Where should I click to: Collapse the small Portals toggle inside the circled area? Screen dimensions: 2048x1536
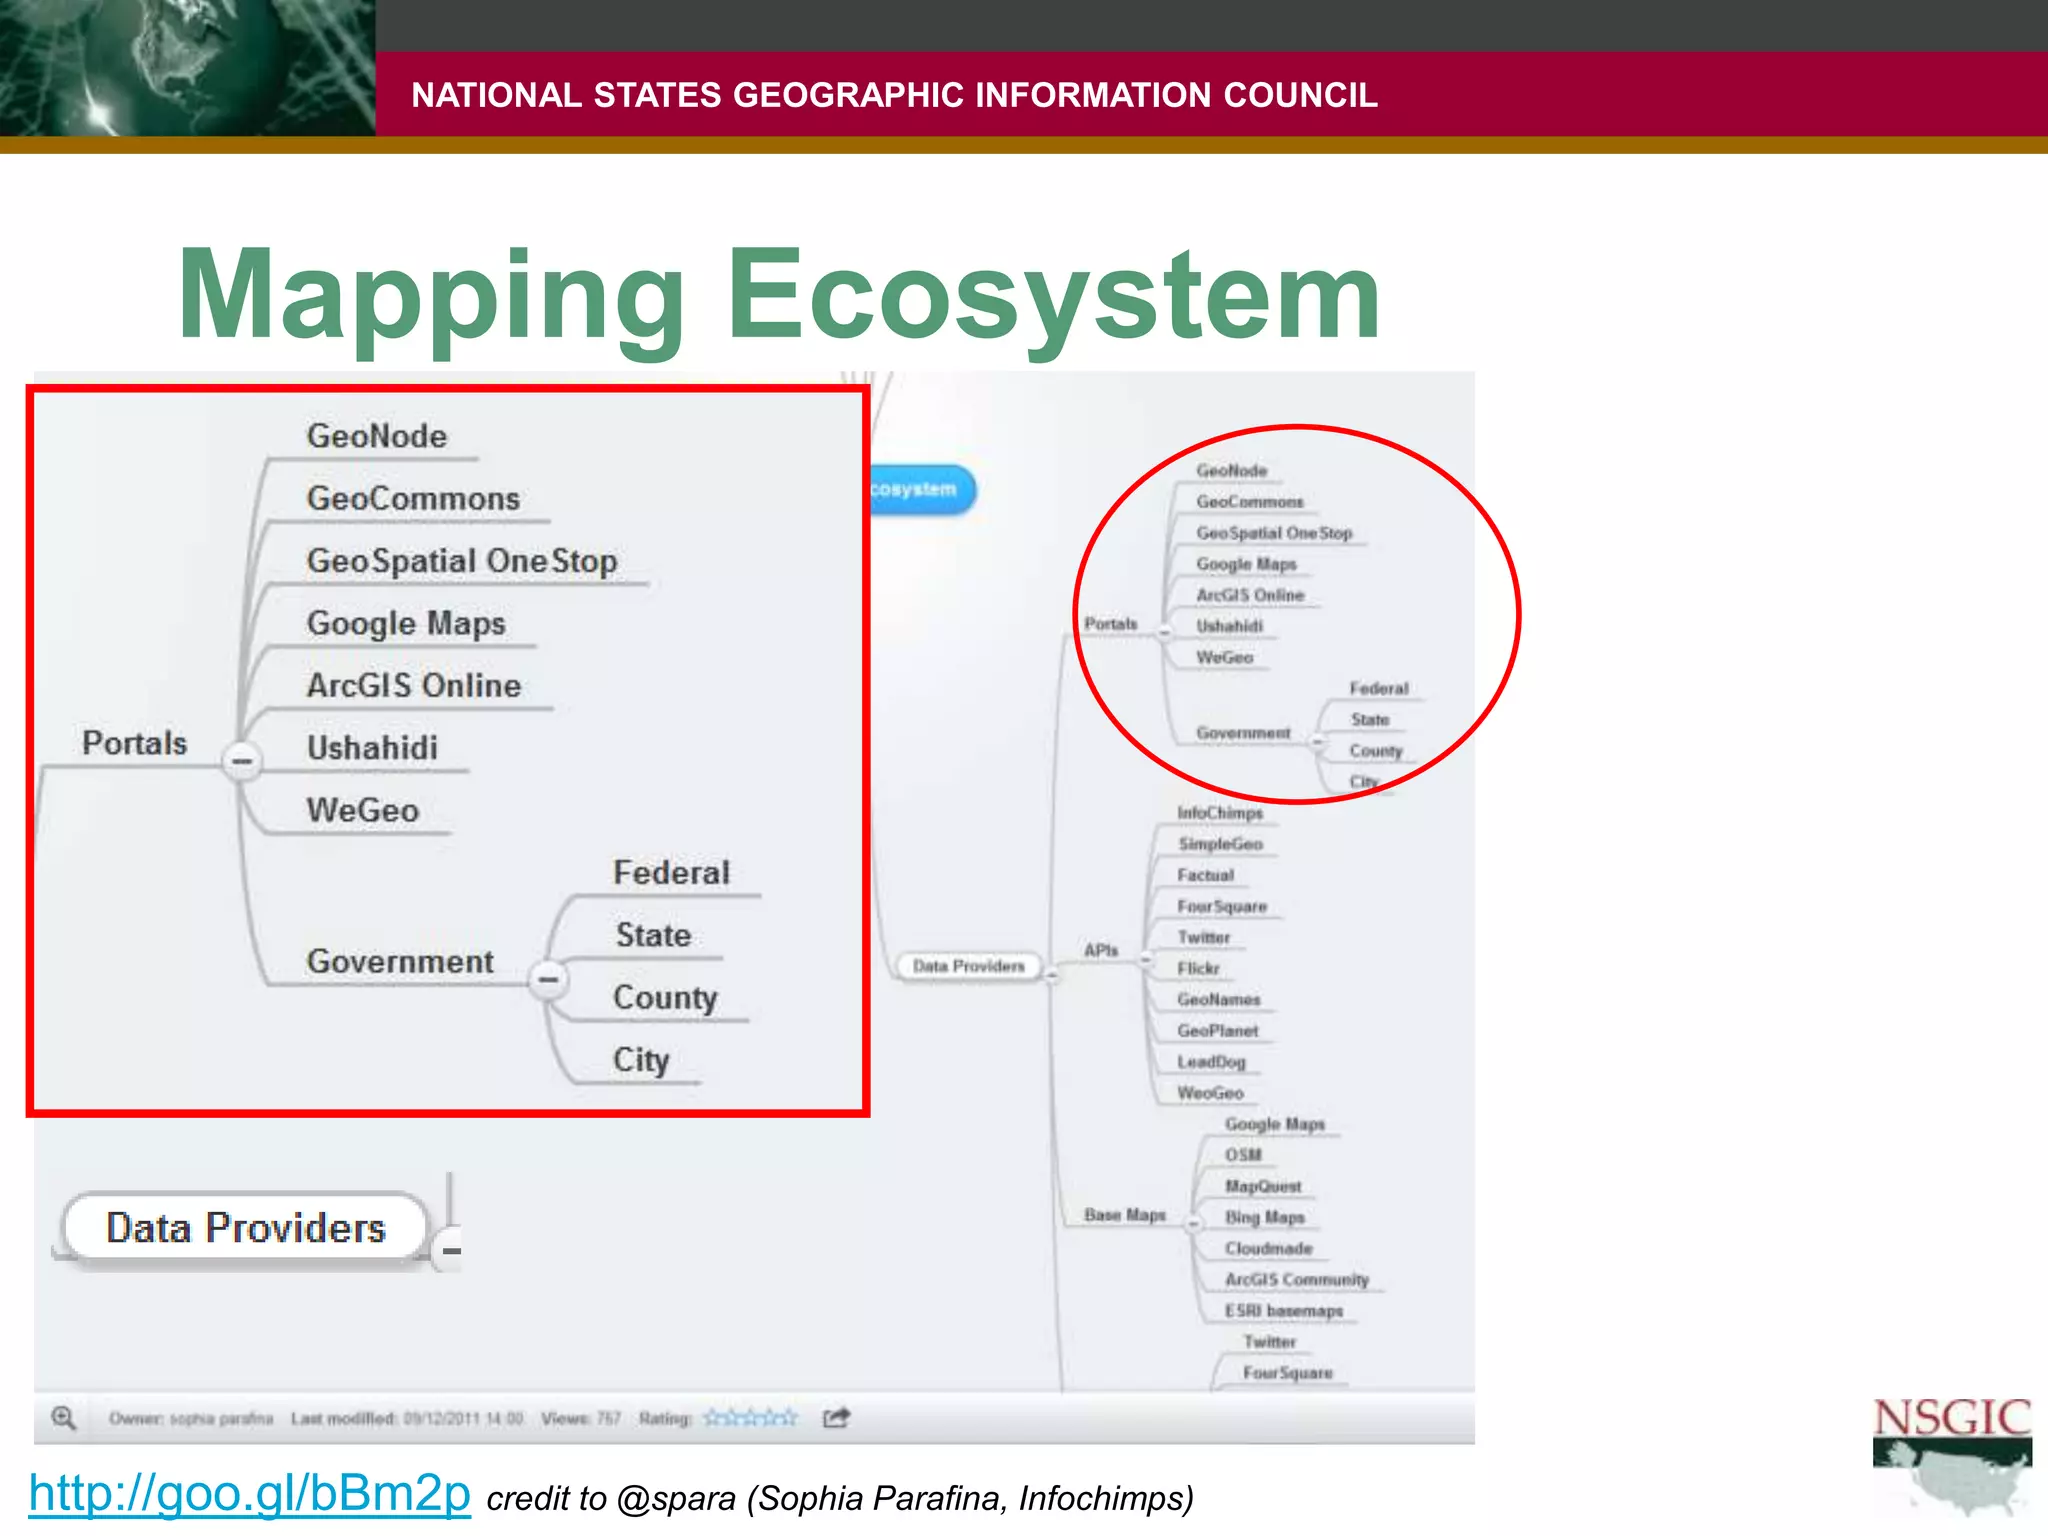tap(1163, 632)
